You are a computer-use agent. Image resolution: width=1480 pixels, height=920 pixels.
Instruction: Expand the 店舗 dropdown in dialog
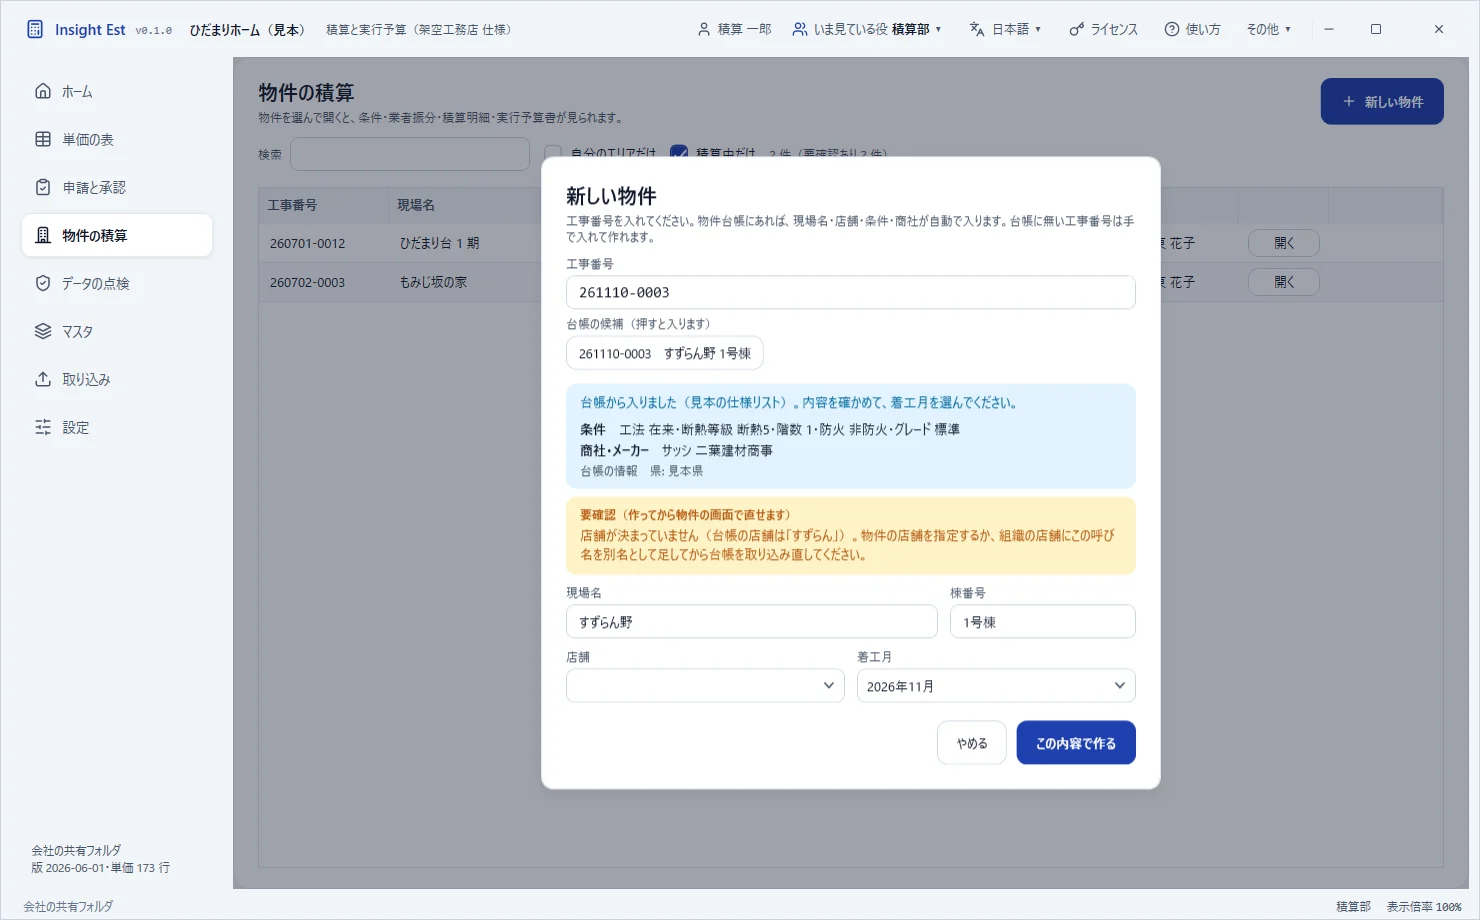click(x=705, y=685)
